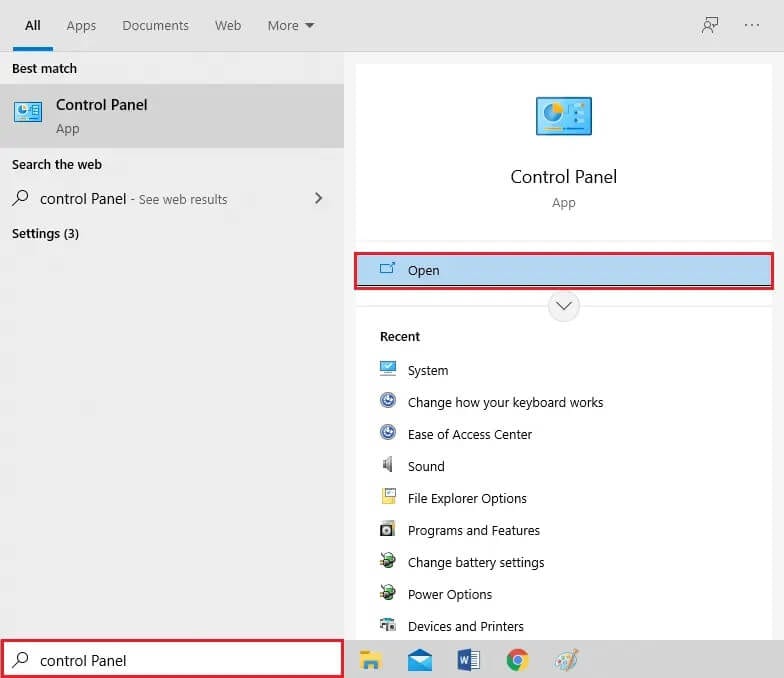Open the Paint app taskbar icon

click(x=566, y=660)
